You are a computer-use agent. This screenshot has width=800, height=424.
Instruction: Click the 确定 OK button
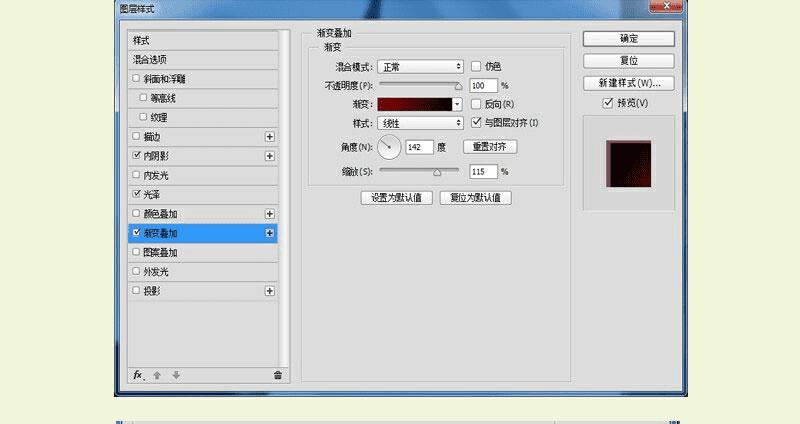click(x=629, y=39)
